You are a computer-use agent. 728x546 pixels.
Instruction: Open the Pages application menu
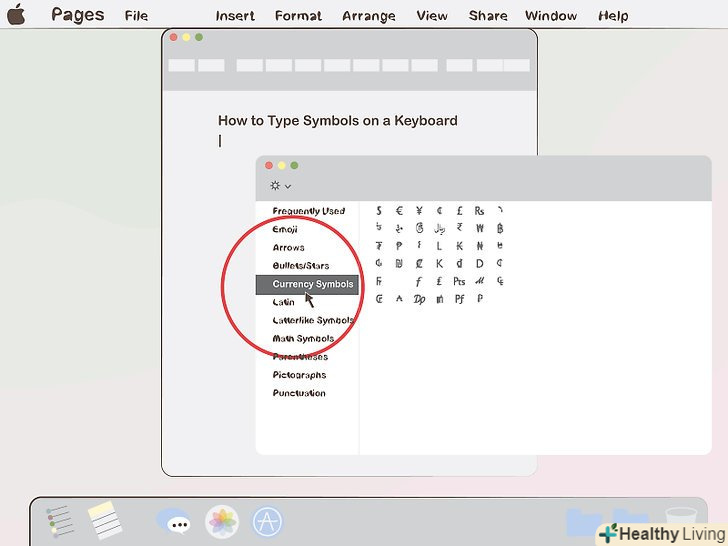[78, 15]
